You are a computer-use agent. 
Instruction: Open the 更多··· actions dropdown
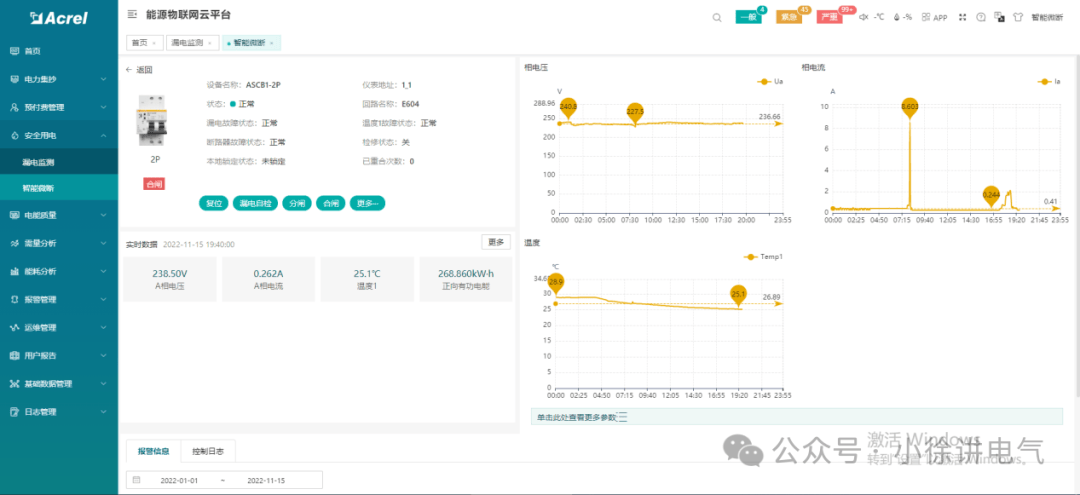coord(367,203)
